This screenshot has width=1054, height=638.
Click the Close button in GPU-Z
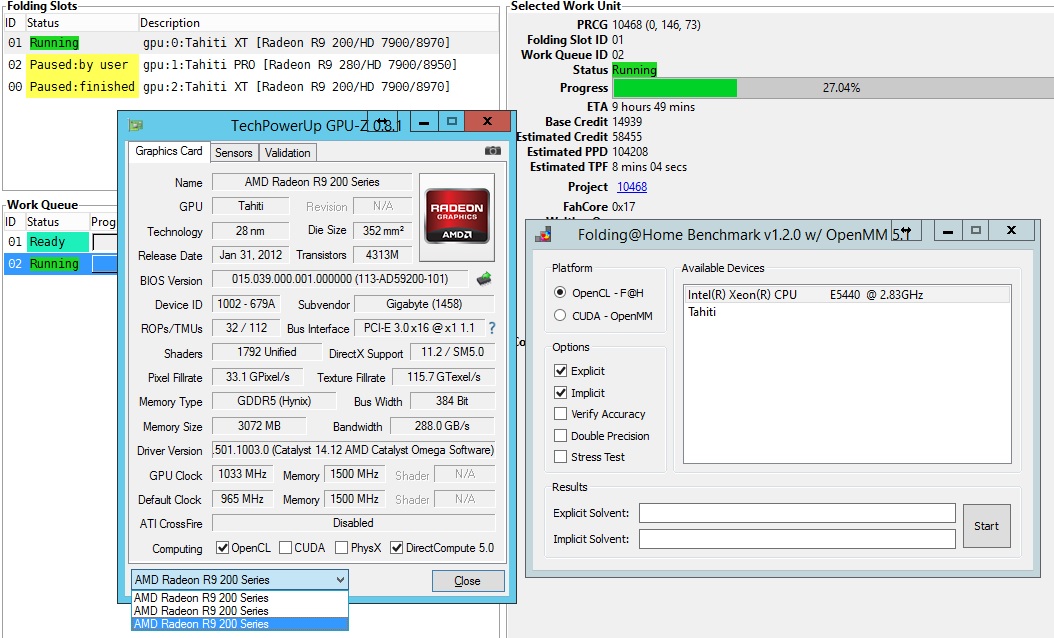[x=468, y=581]
